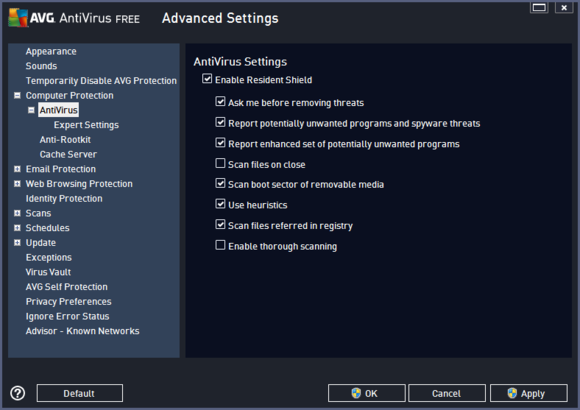Click the Default button
The width and height of the screenshot is (580, 410).
coord(80,393)
